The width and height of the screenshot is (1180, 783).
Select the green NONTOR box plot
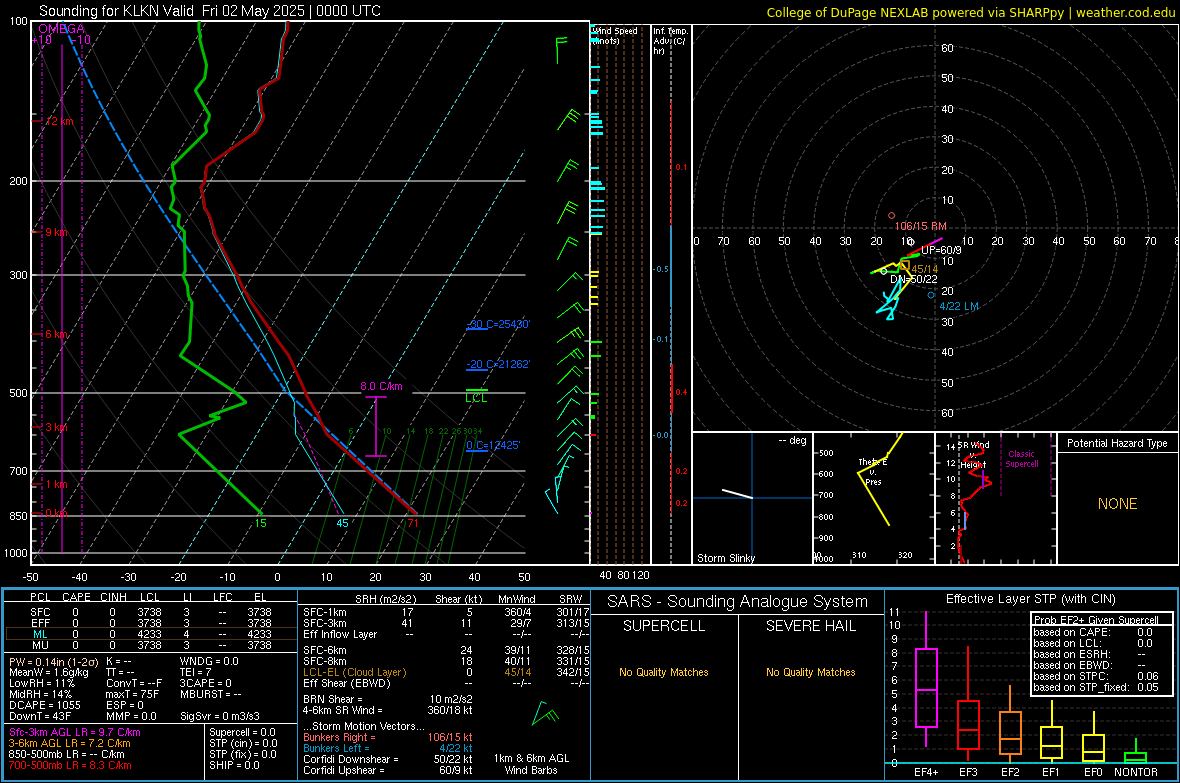(1135, 753)
